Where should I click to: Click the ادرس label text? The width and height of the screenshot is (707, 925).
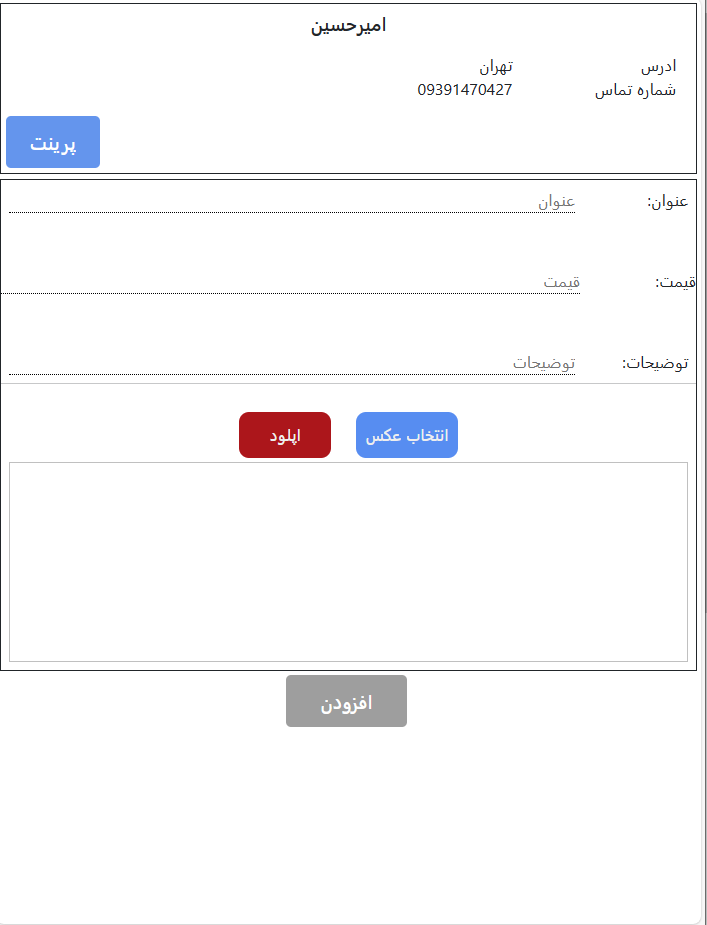point(658,65)
